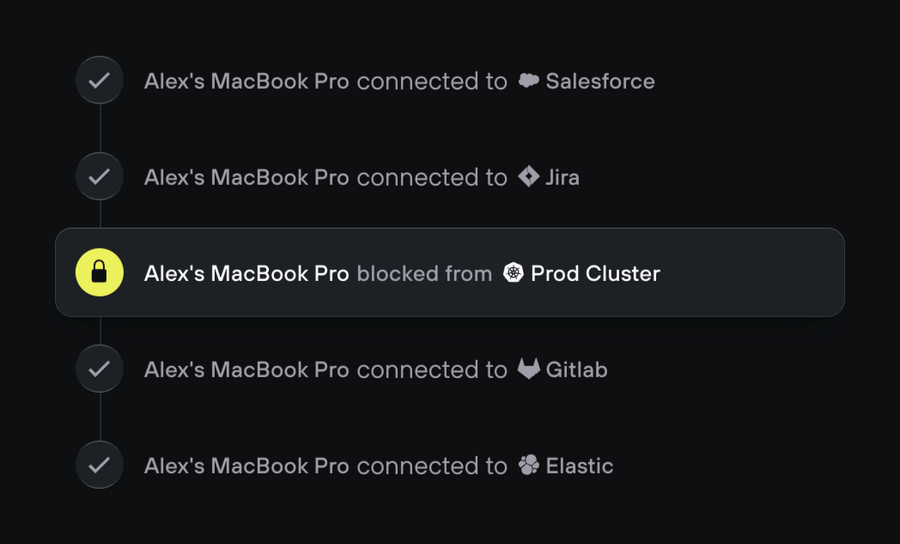This screenshot has width=900, height=544.
Task: Click the Salesforce cloud icon
Action: pyautogui.click(x=529, y=81)
